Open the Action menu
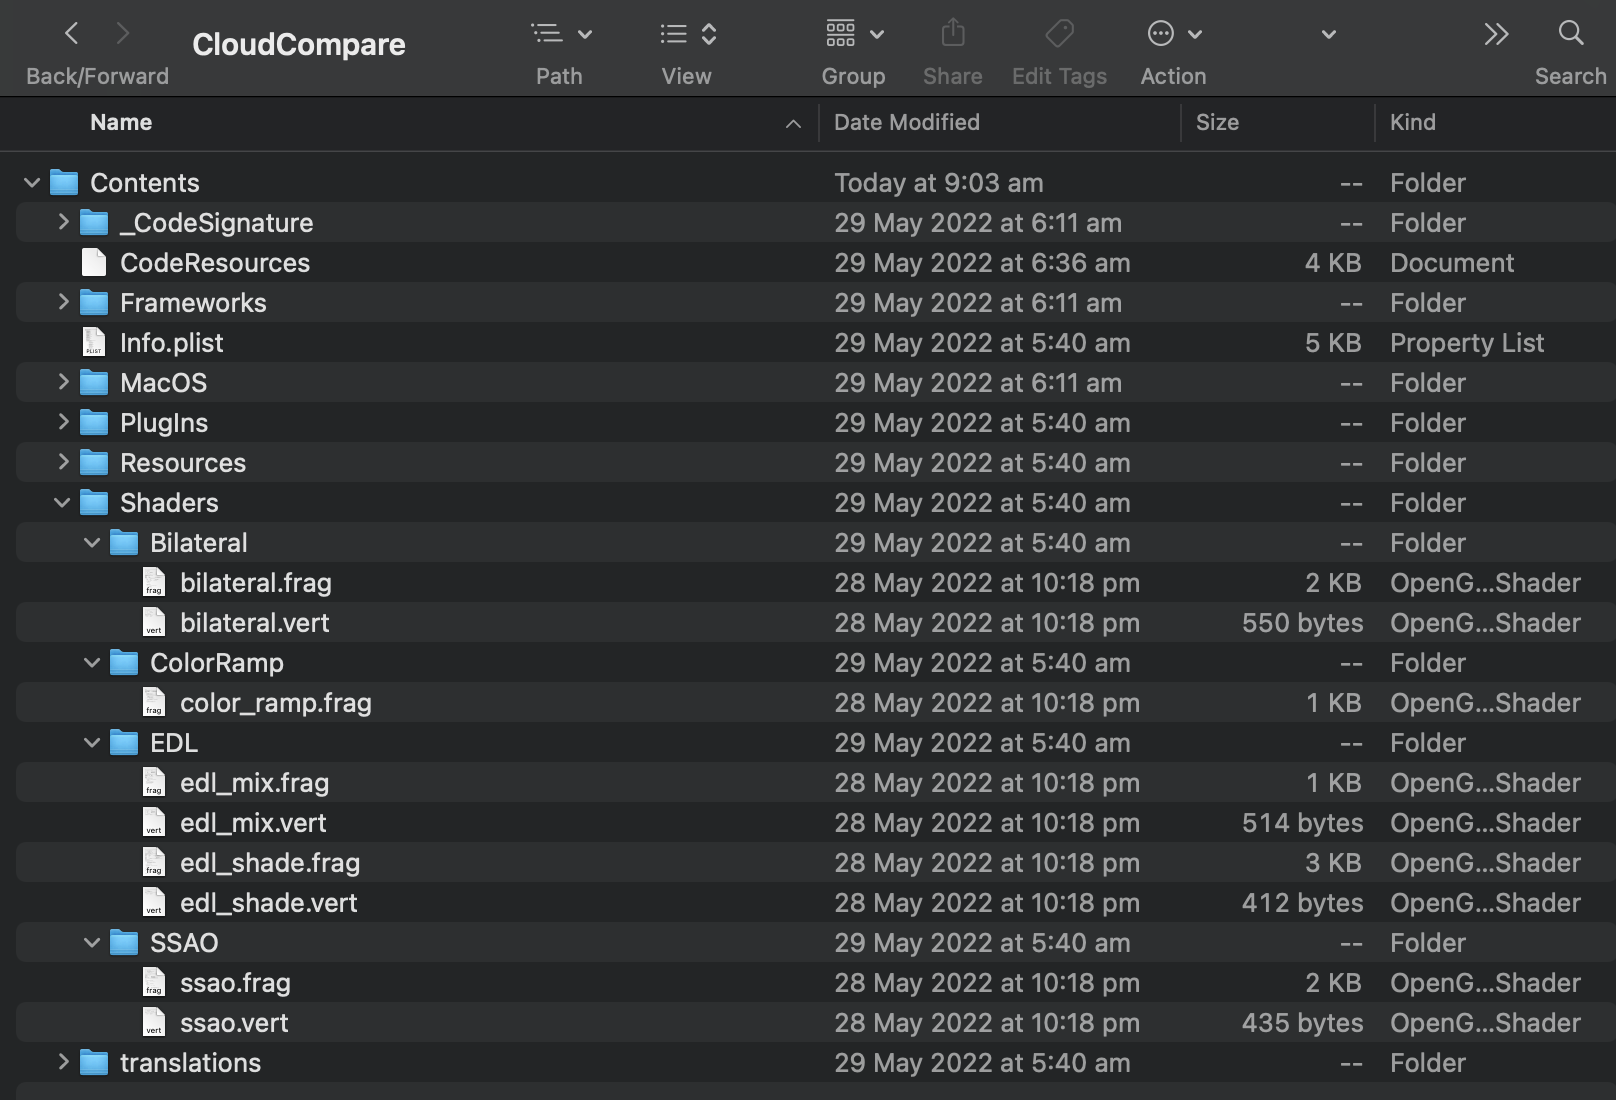The height and width of the screenshot is (1100, 1616). (1172, 33)
